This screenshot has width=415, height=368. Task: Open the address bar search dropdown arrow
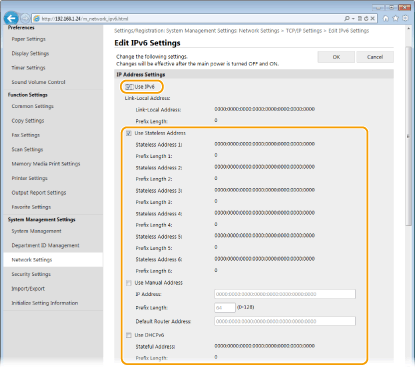[353, 19]
